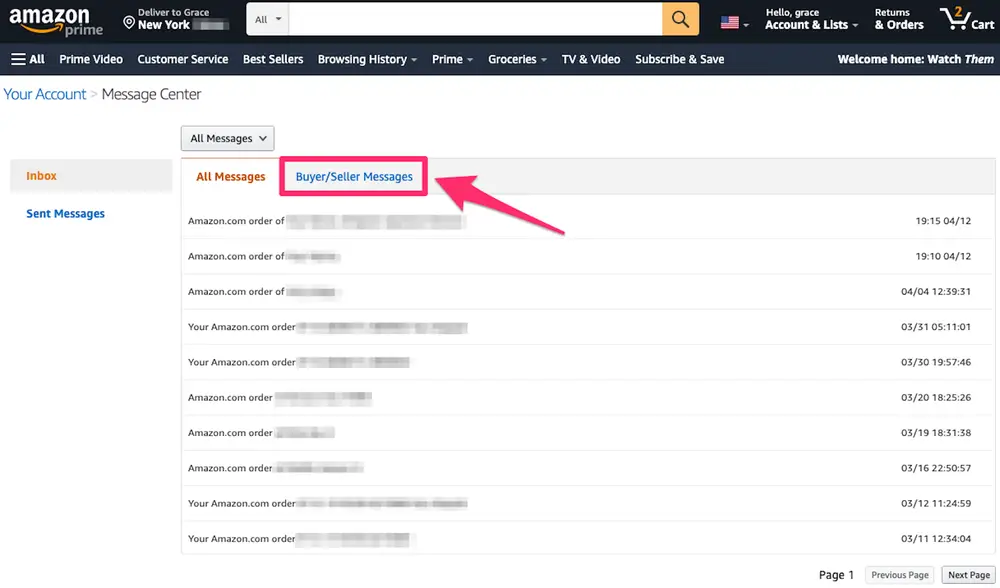1000x588 pixels.
Task: Open Returns & Orders
Action: [899, 19]
